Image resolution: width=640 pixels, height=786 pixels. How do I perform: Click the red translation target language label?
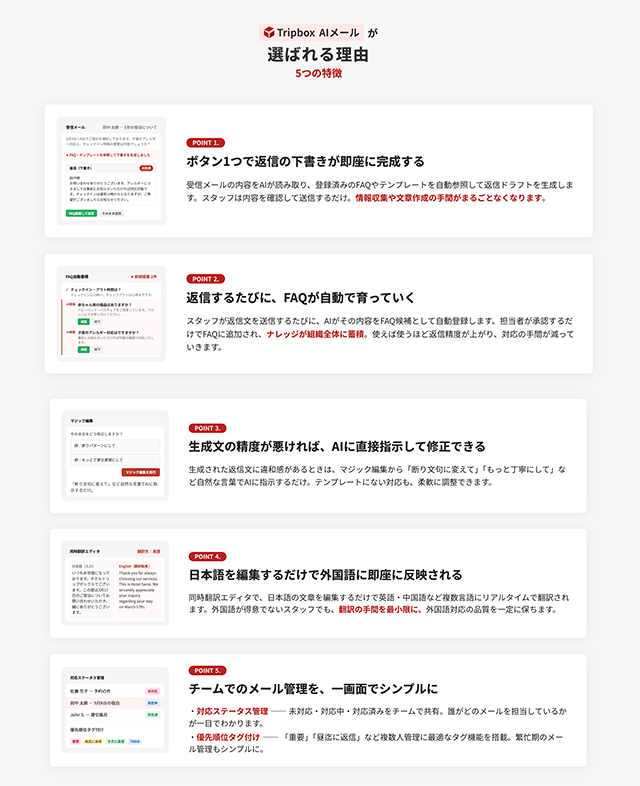[149, 551]
